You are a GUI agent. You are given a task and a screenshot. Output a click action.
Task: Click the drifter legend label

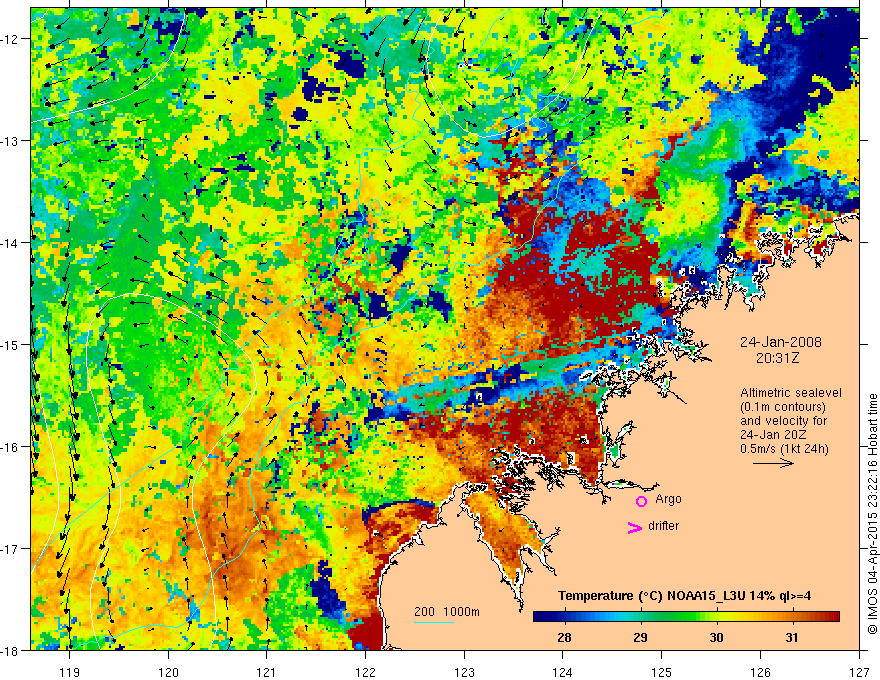point(663,526)
